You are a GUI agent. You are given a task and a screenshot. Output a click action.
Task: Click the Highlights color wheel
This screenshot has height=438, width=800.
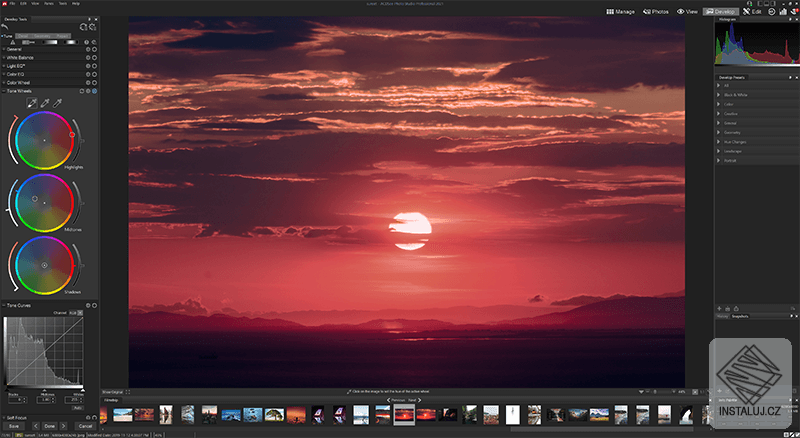44,140
